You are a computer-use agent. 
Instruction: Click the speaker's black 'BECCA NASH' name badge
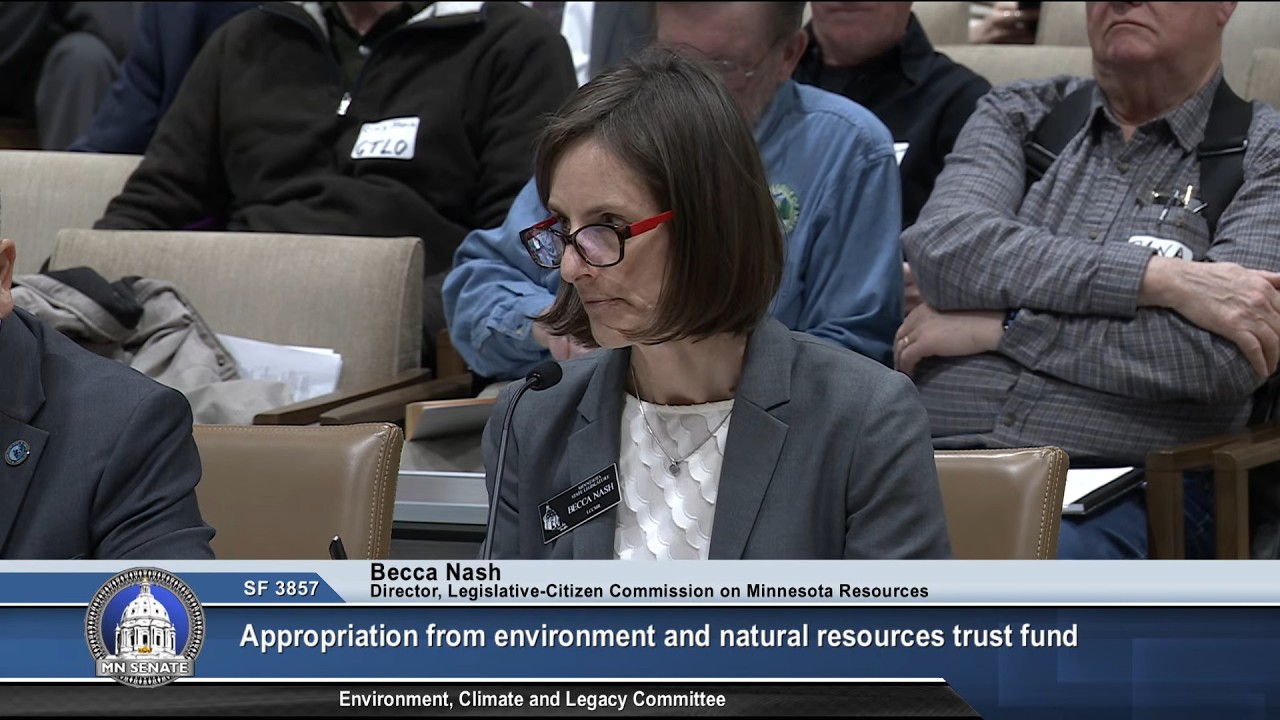click(580, 503)
